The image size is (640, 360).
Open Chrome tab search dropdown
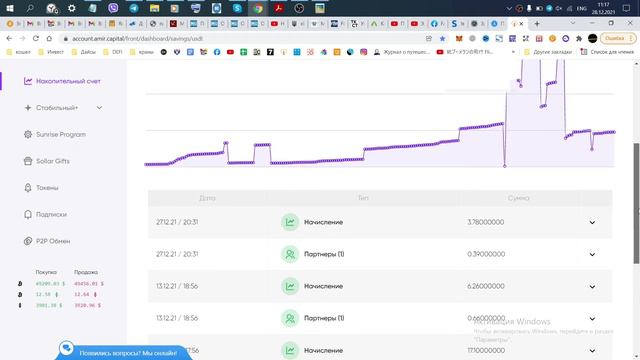click(x=573, y=23)
